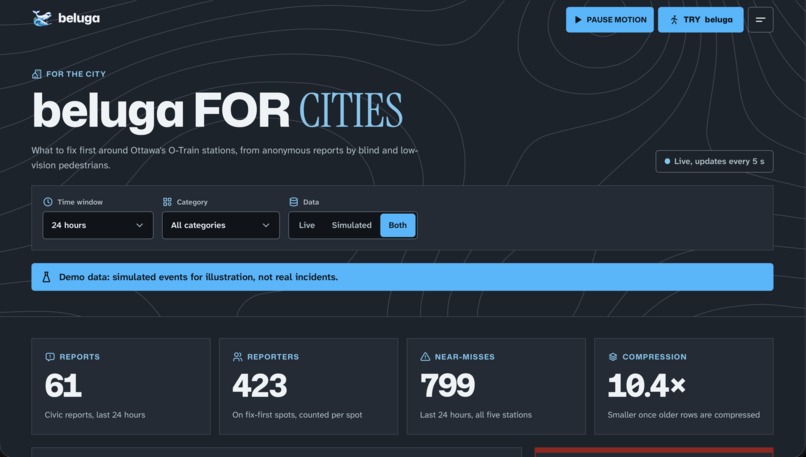Open the hamburger menu
Screen dimensions: 806x457
760,20
